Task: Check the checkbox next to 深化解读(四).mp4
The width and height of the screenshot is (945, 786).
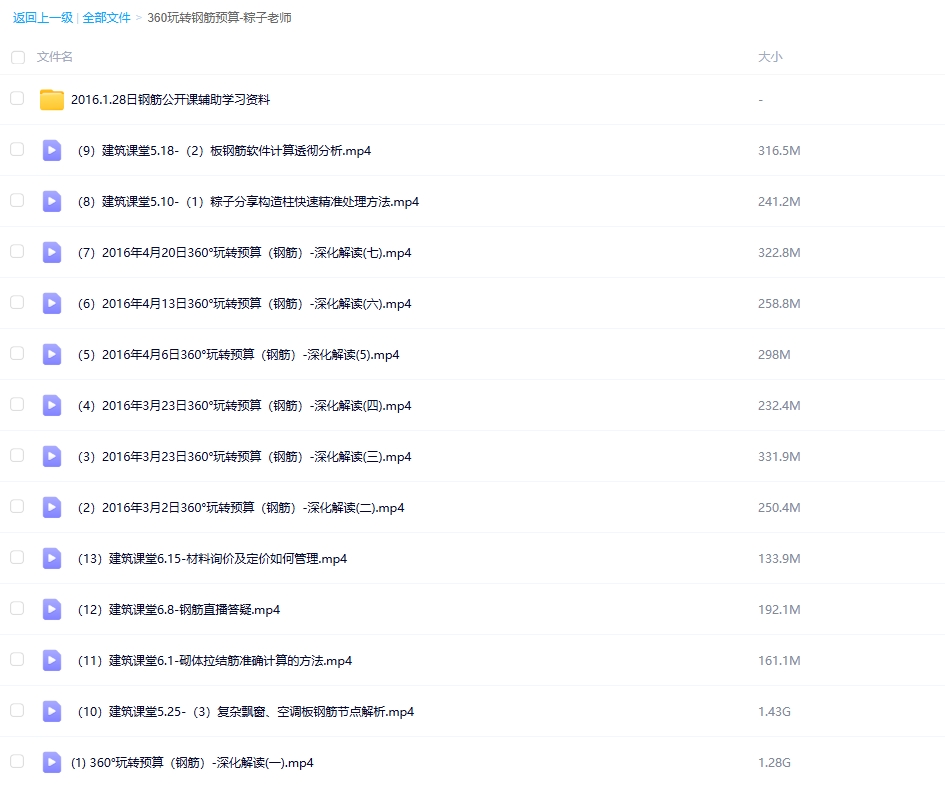Action: point(17,405)
